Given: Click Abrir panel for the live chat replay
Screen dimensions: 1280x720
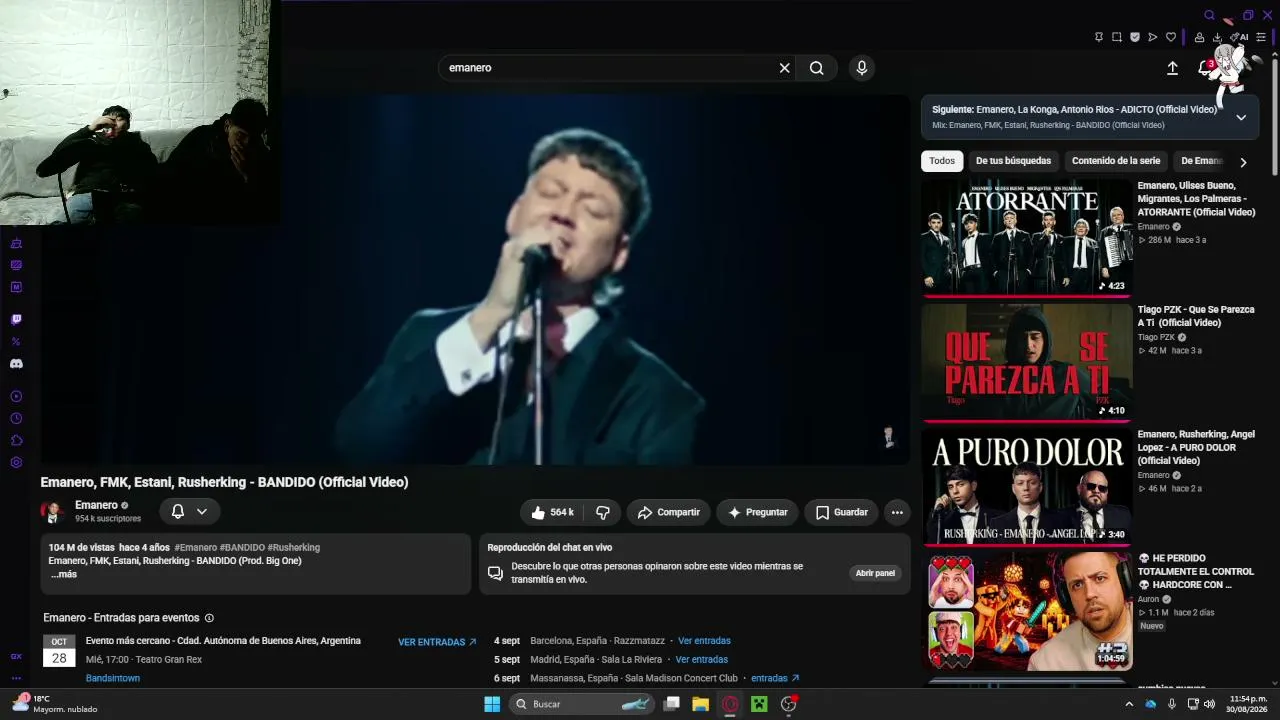Looking at the screenshot, I should [x=875, y=573].
